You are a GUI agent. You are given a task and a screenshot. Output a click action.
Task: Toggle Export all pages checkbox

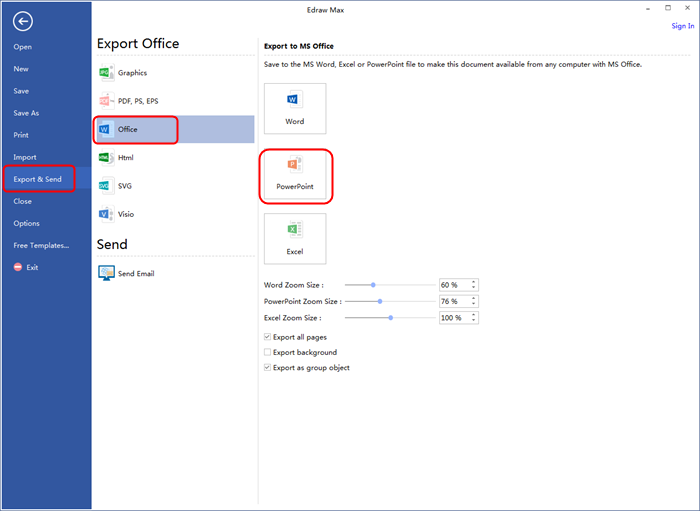pos(267,337)
